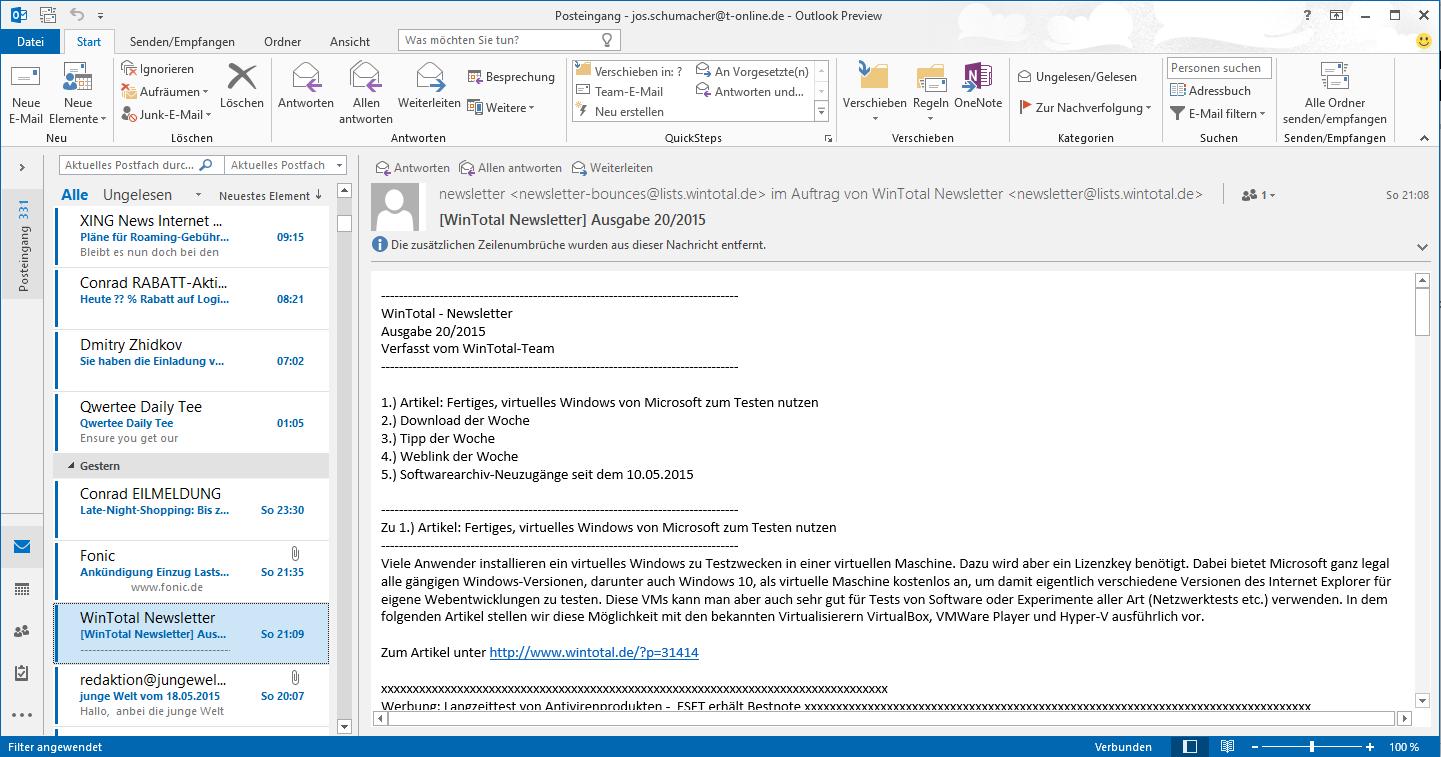1441x757 pixels.
Task: Open the Aufräumen dropdown
Action: 166,92
